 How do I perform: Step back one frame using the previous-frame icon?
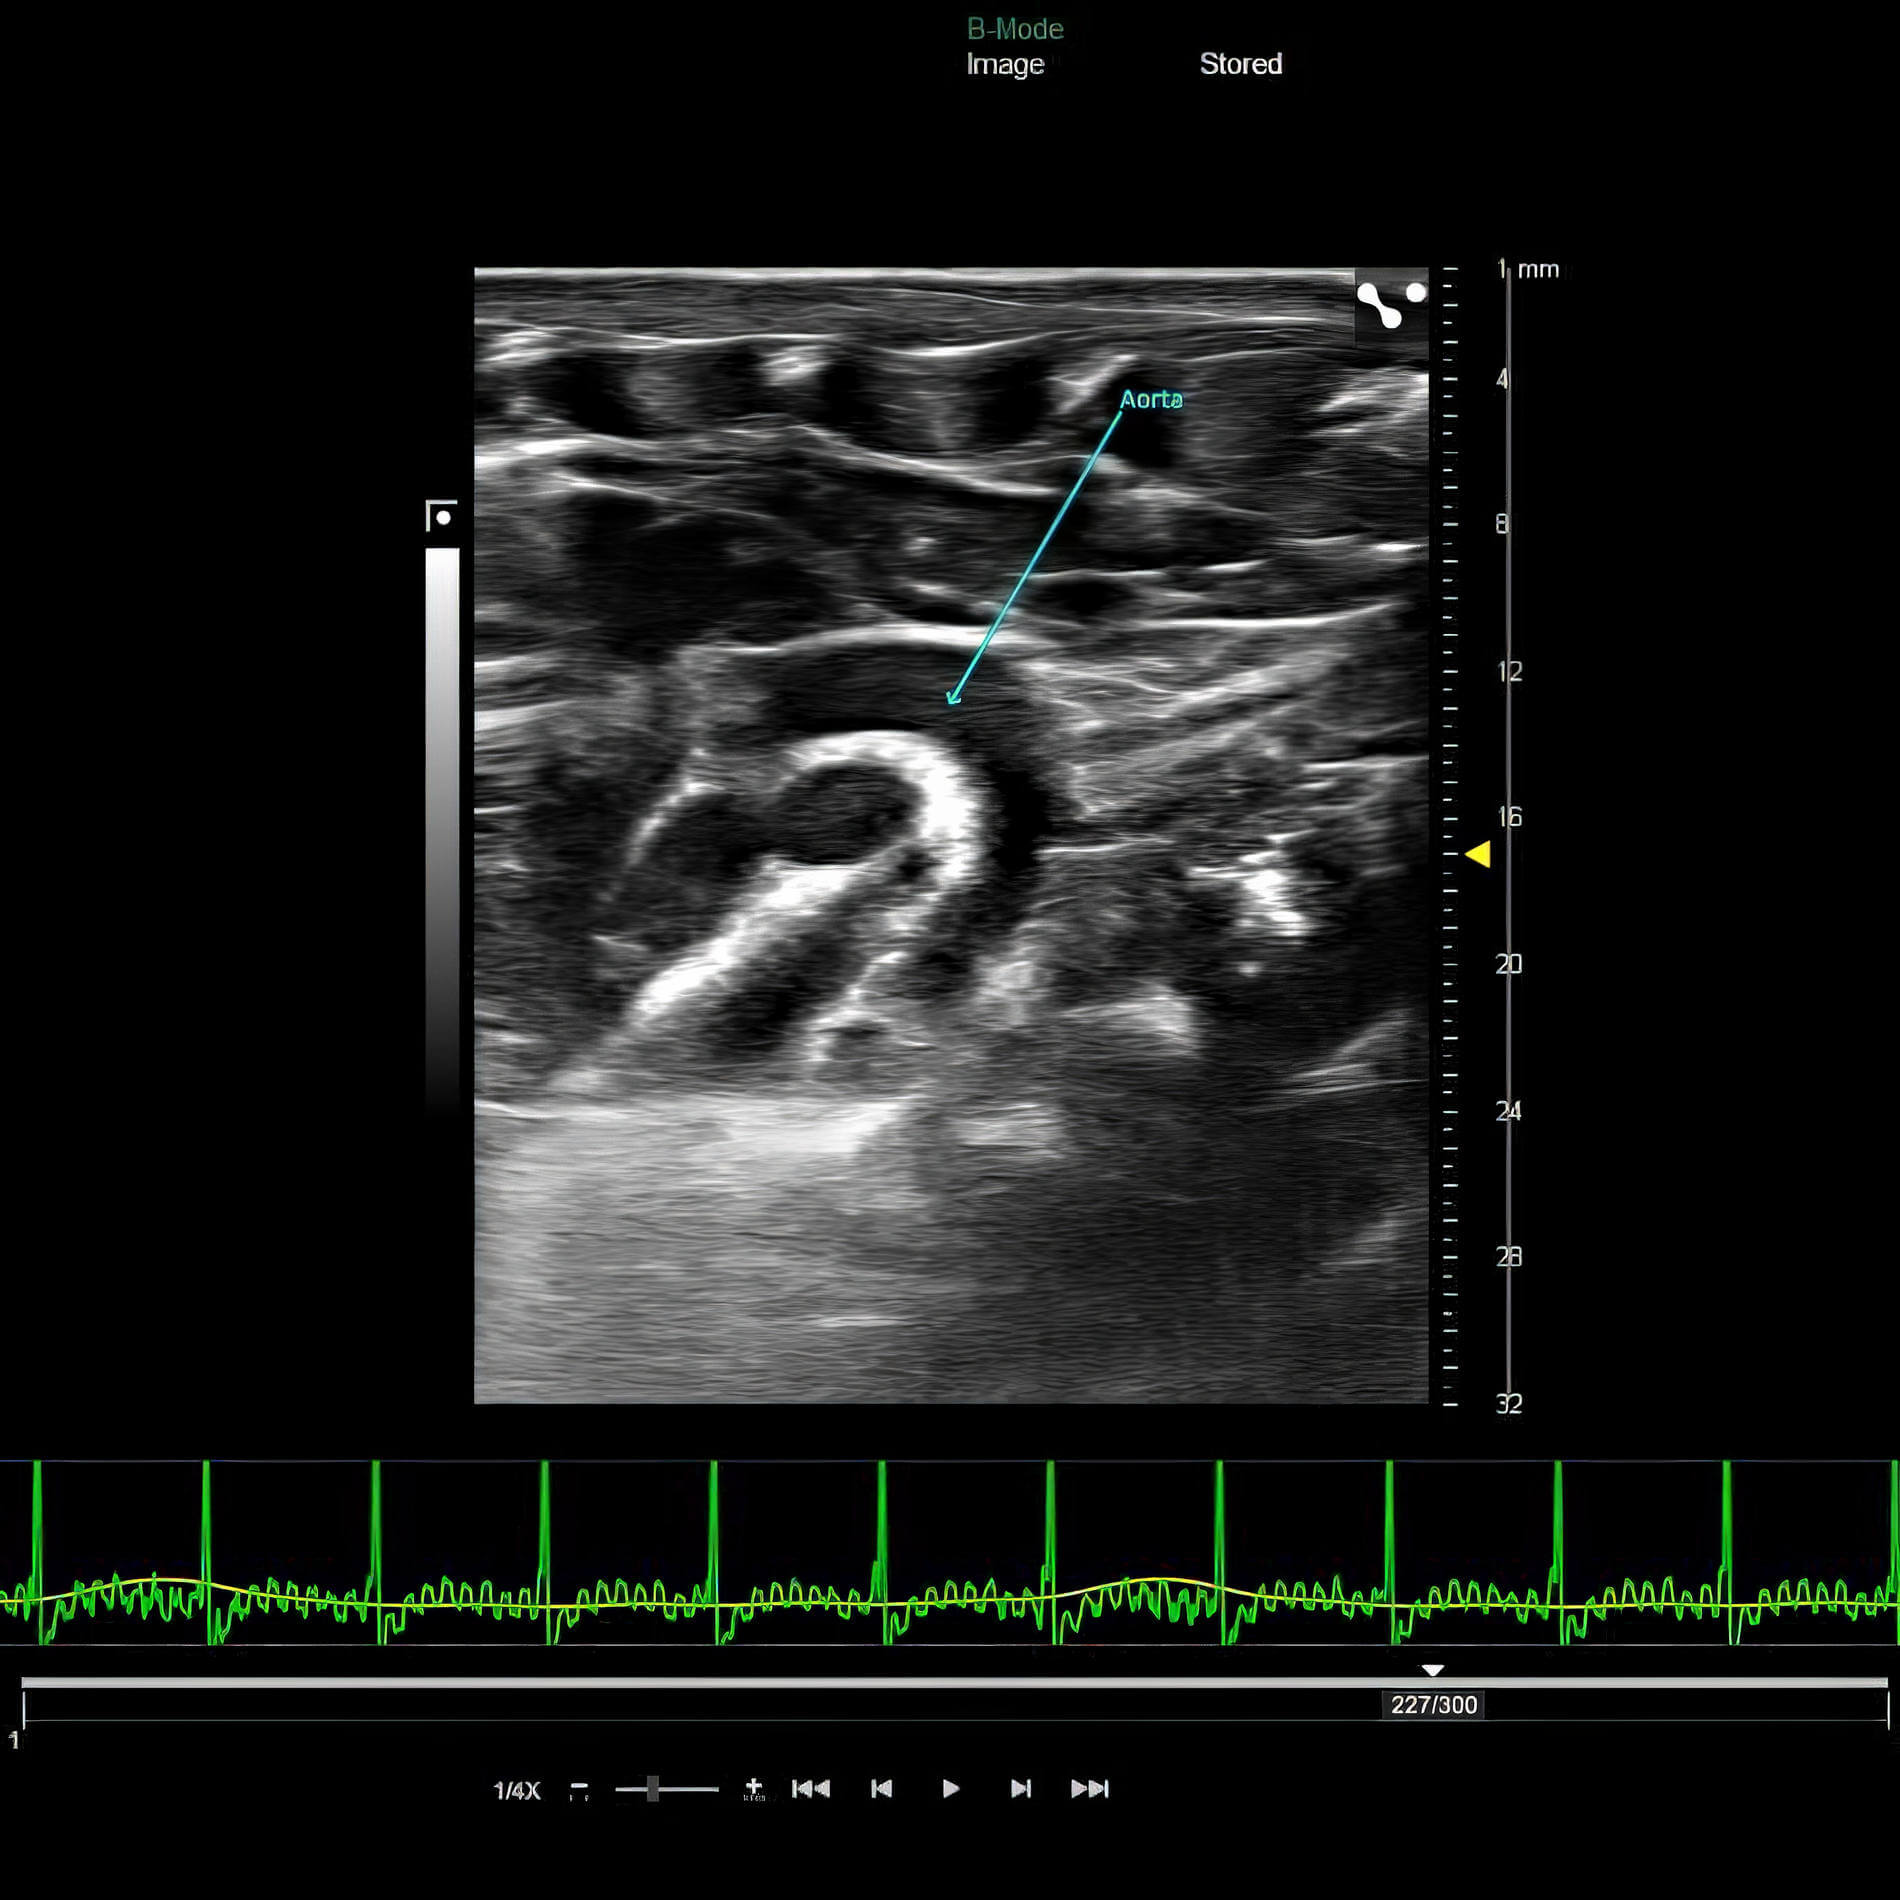click(x=880, y=1788)
